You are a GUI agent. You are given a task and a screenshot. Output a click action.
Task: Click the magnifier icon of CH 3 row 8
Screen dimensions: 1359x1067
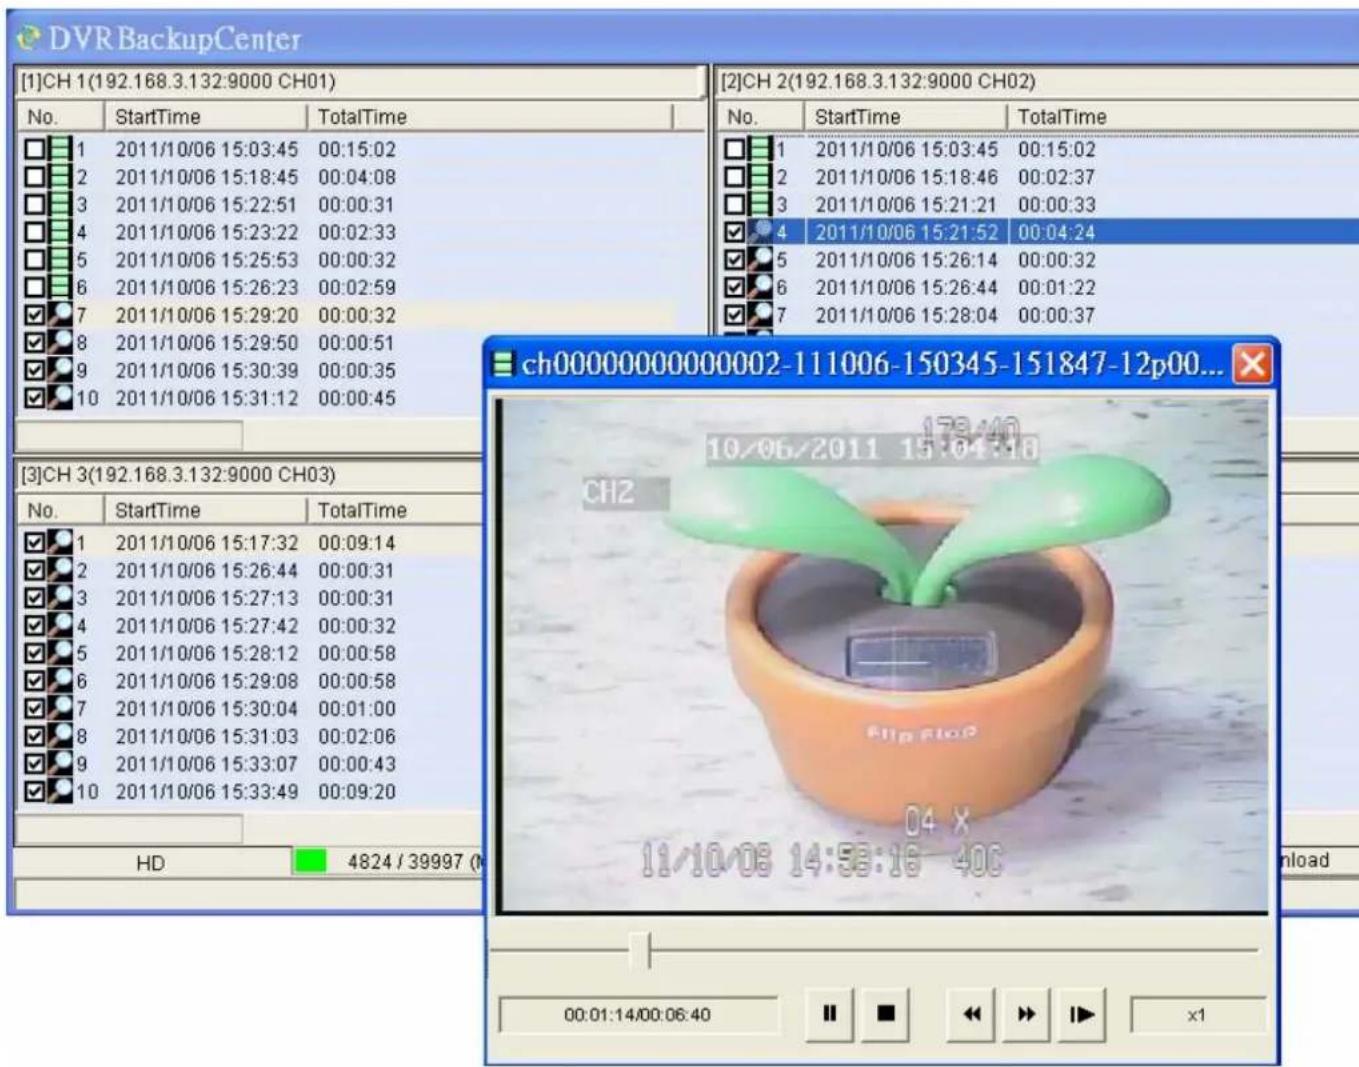pyautogui.click(x=60, y=736)
